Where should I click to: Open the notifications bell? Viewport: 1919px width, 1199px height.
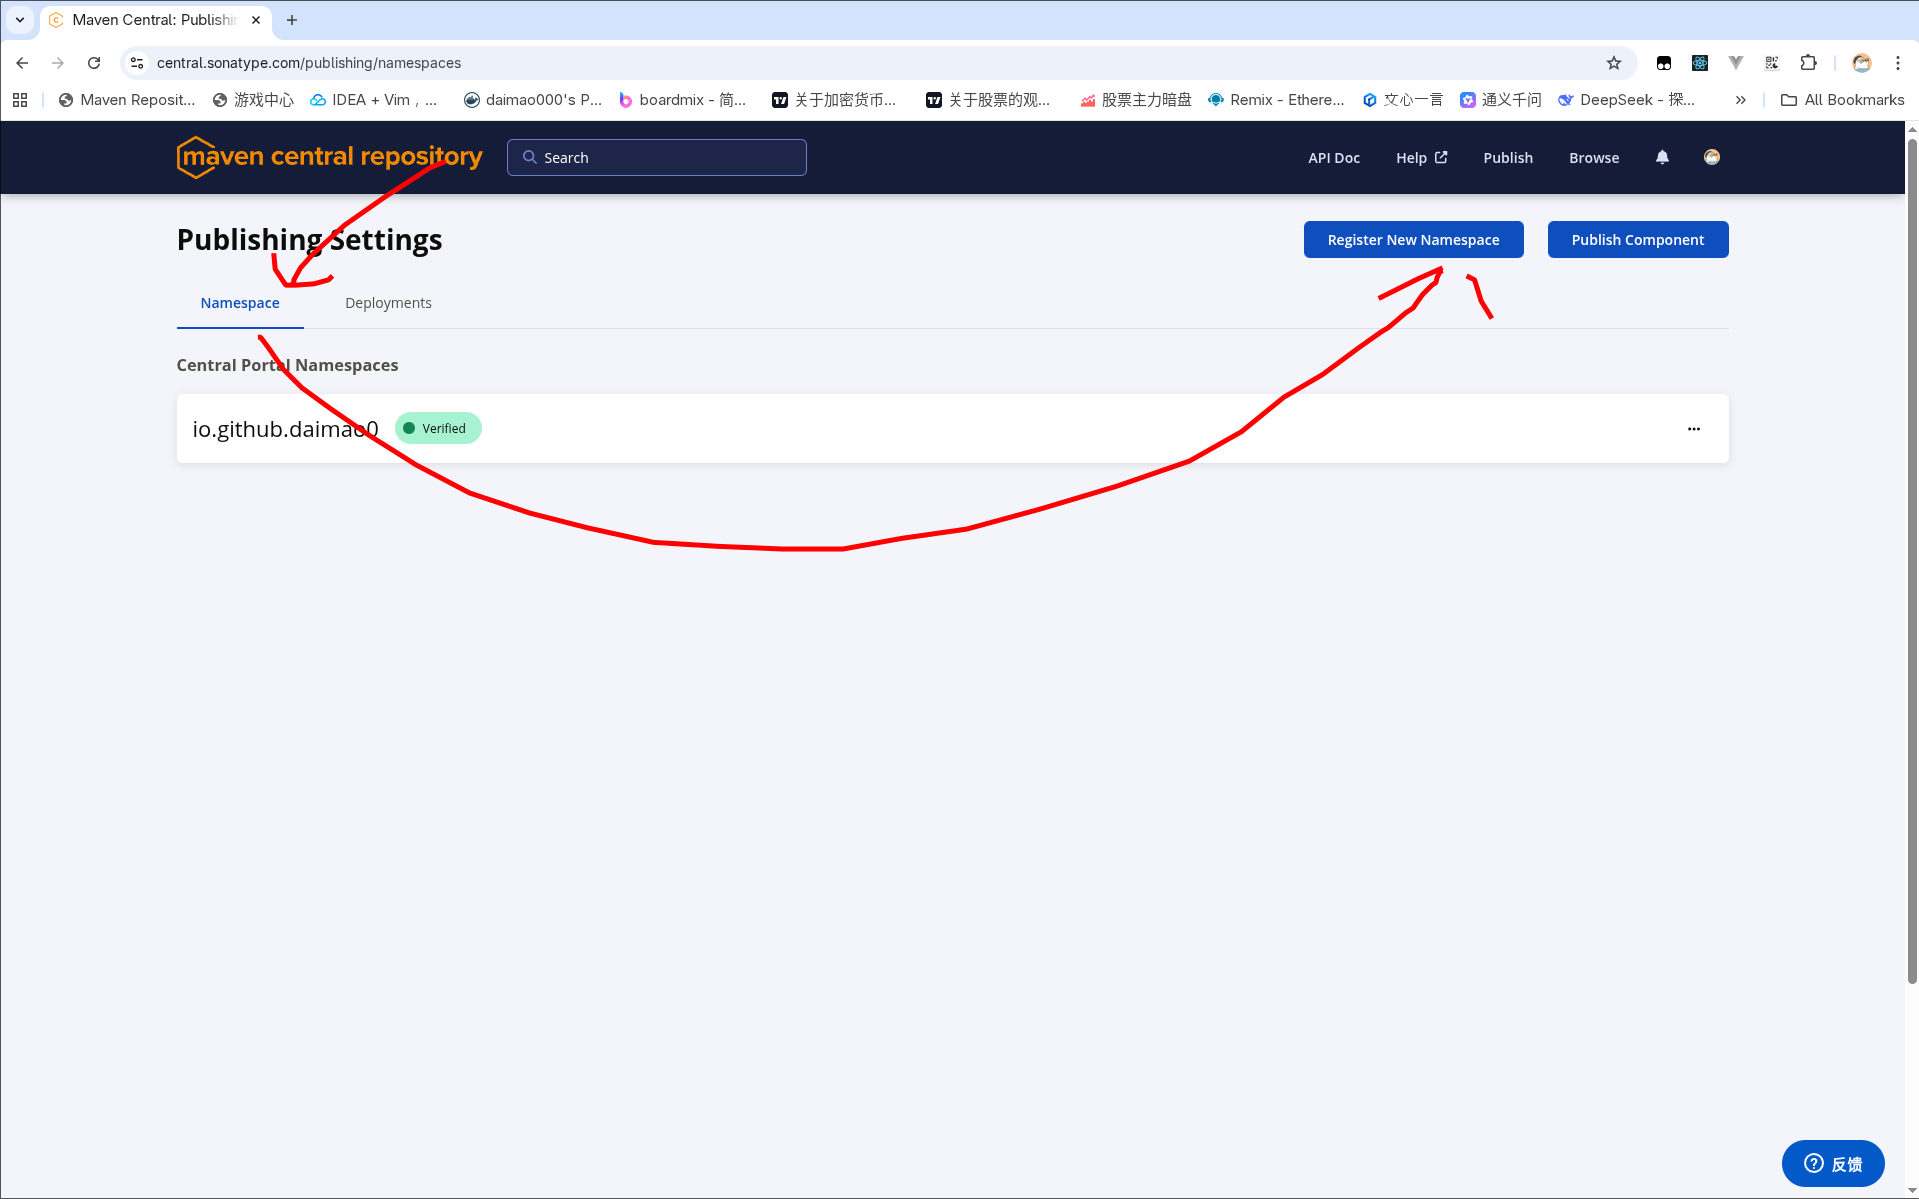point(1662,157)
